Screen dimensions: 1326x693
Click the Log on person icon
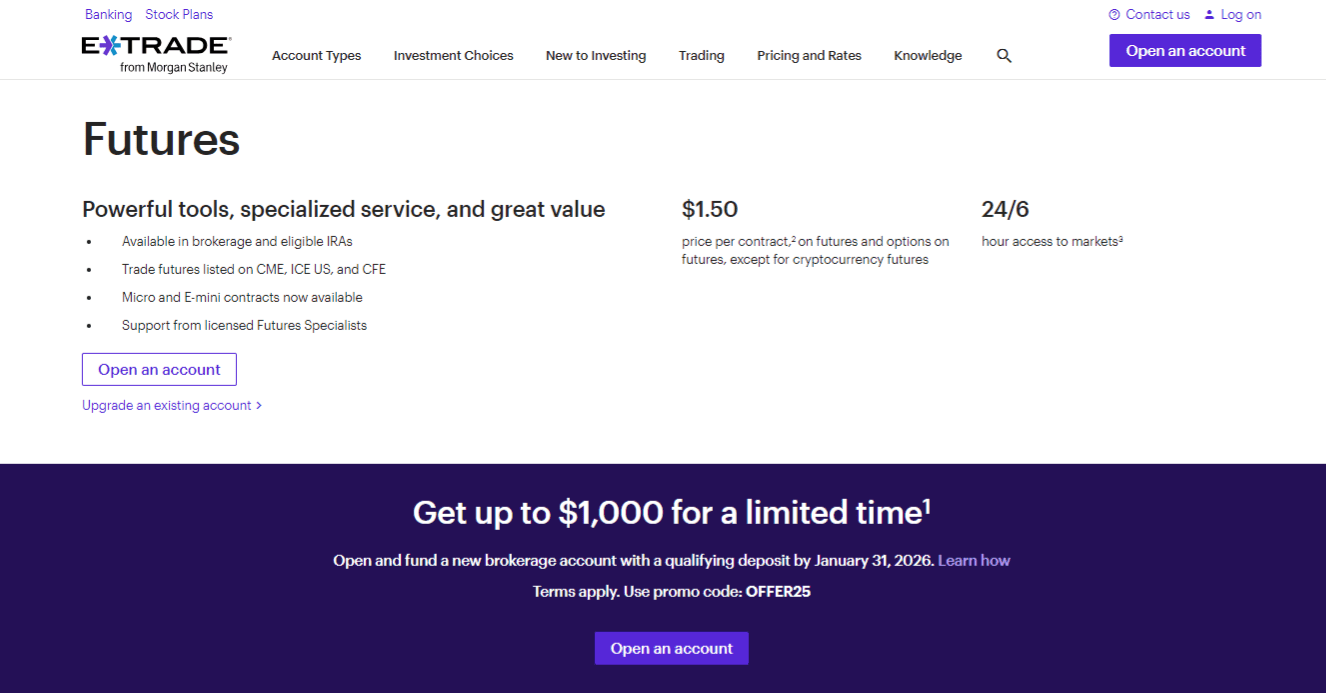tap(1209, 15)
